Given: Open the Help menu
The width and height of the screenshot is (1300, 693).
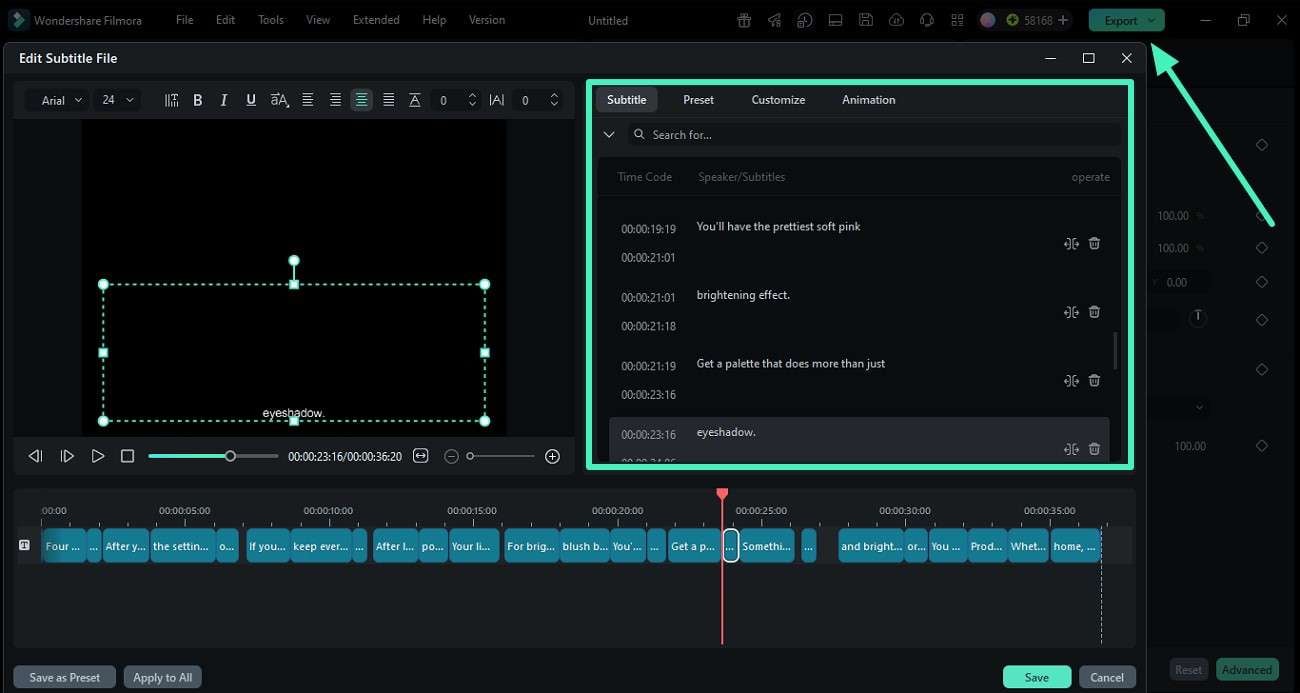Looking at the screenshot, I should [x=434, y=20].
